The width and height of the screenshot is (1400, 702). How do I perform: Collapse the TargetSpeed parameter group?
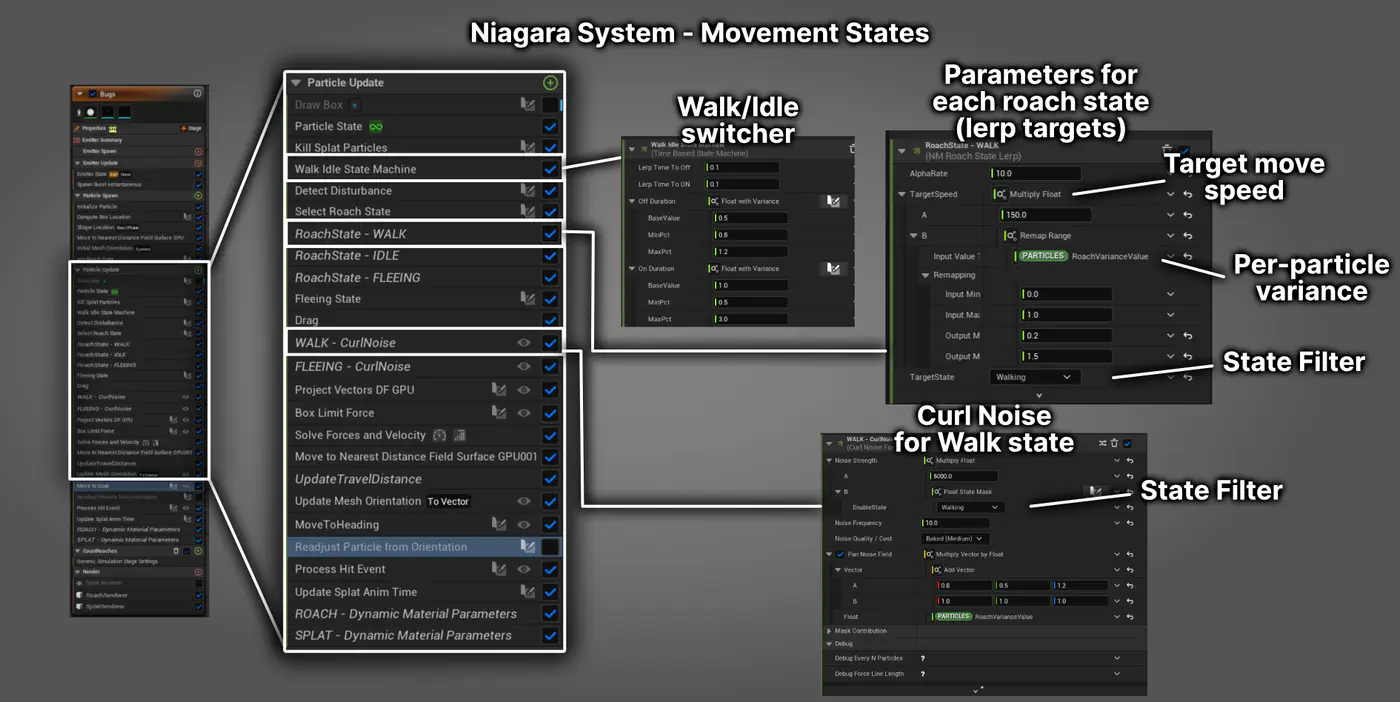pos(902,194)
